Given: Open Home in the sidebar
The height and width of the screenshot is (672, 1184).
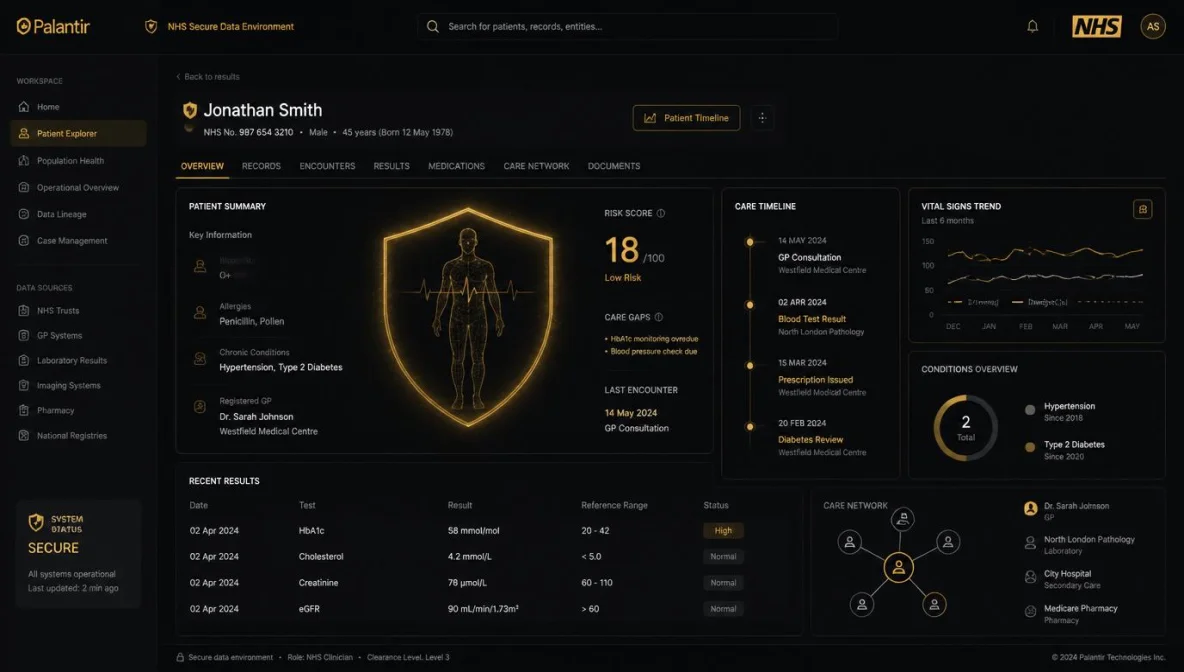Looking at the screenshot, I should pos(78,106).
